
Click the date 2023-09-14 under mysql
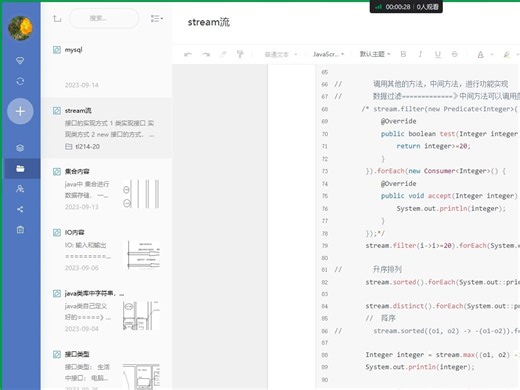coord(82,85)
